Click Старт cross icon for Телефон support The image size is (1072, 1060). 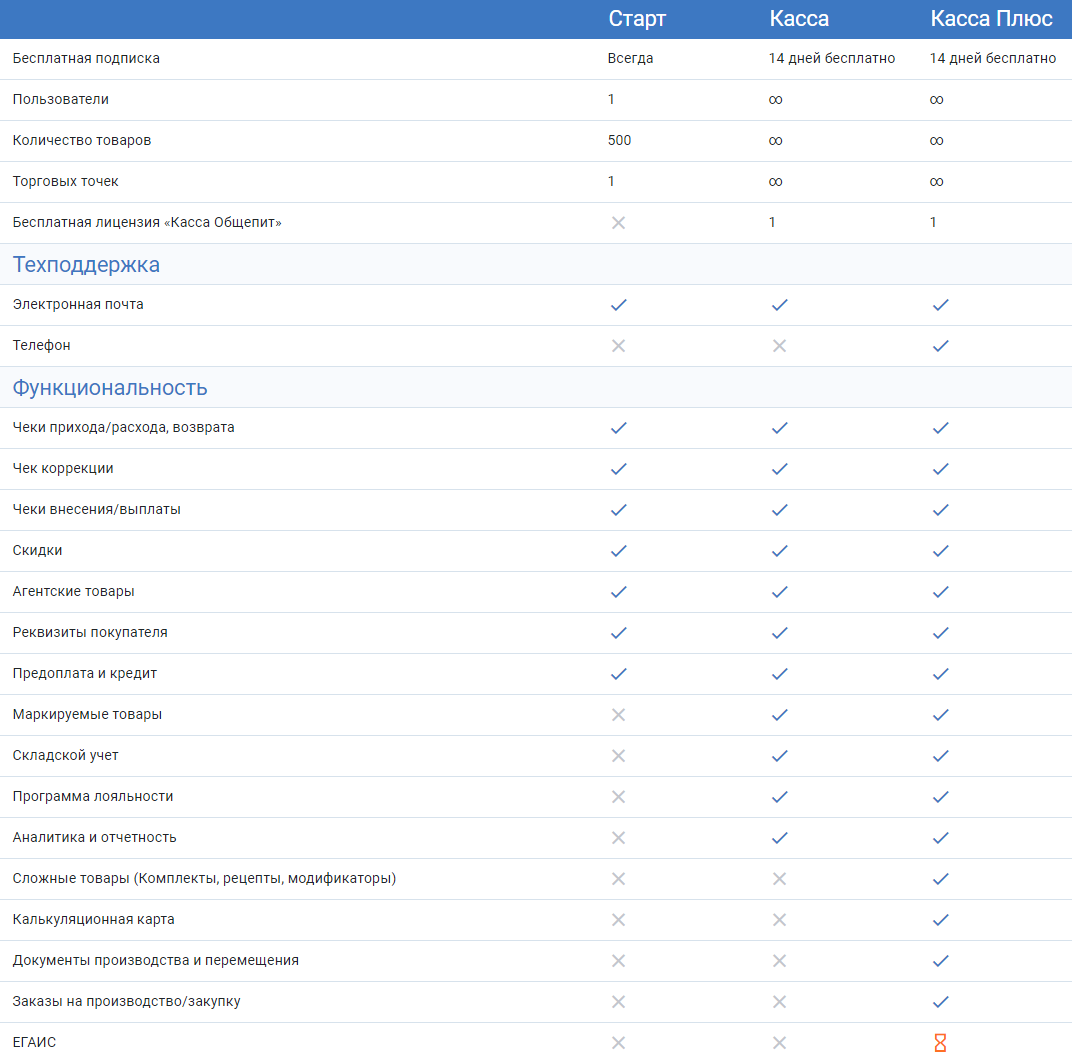point(618,346)
